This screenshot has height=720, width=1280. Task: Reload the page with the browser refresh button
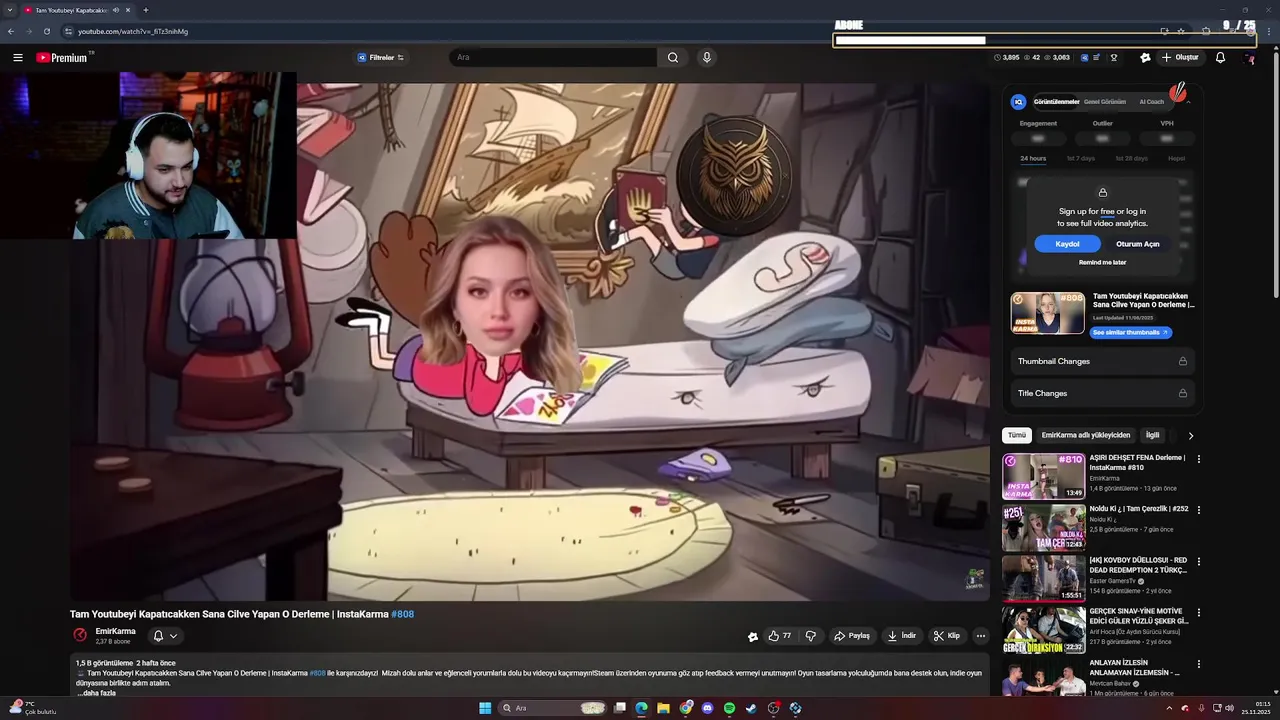[46, 31]
